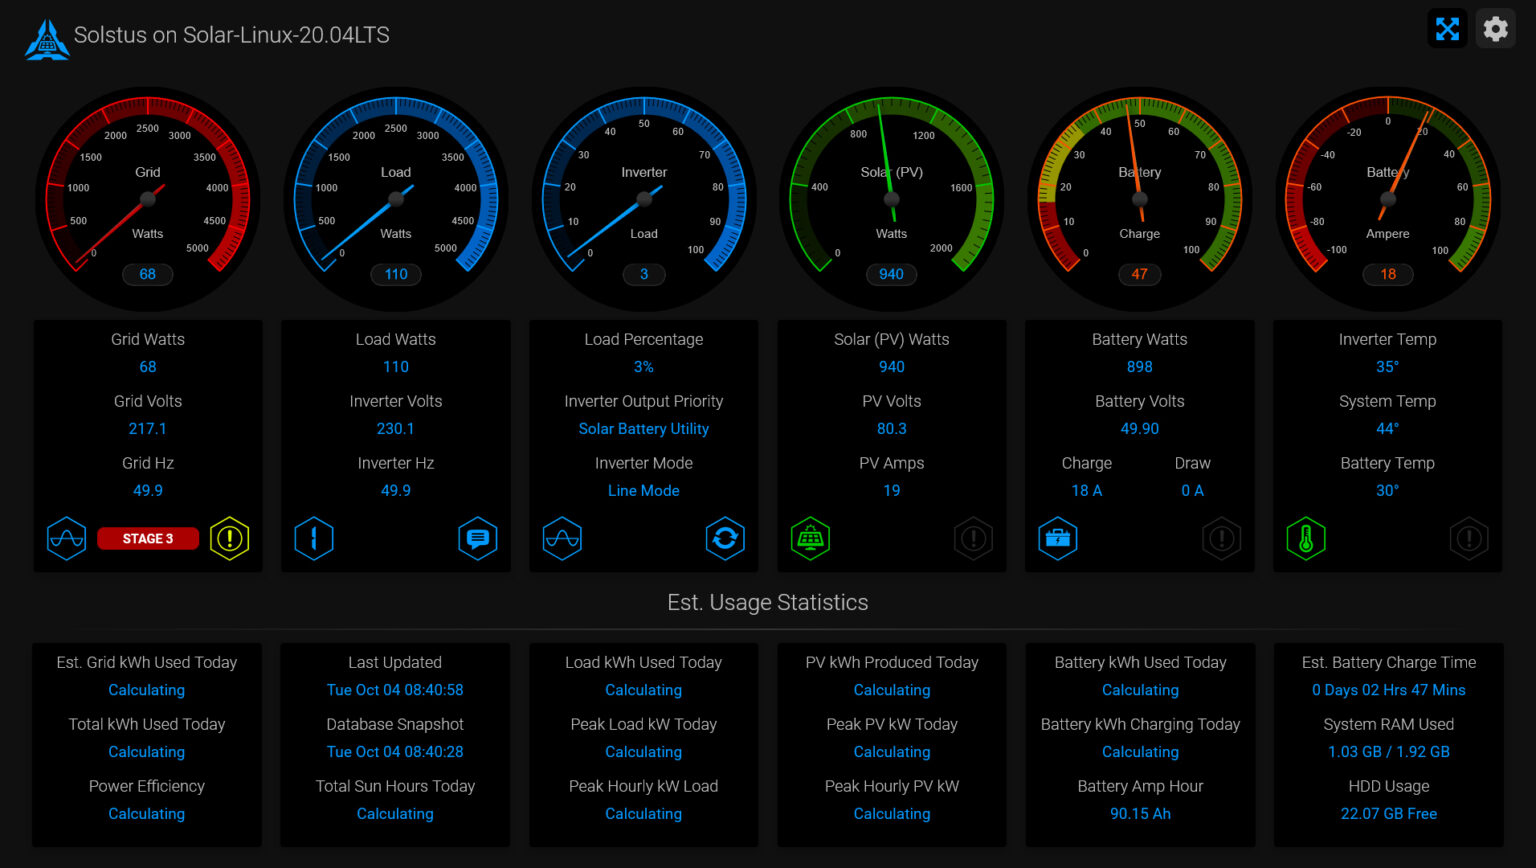The width and height of the screenshot is (1536, 868).
Task: Select the waveform icon on Grid Watts card
Action: pyautogui.click(x=66, y=538)
